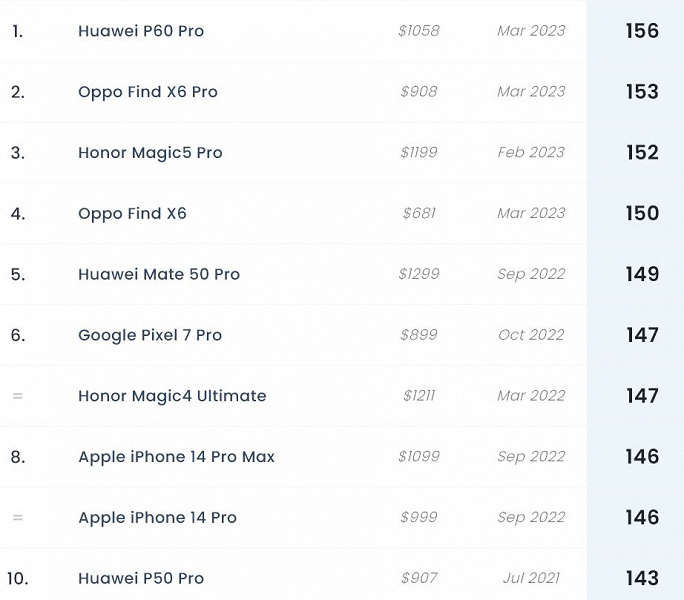Screen dimensions: 684x600
Task: Select the Oppo Find X6 Pro link
Action: pyautogui.click(x=148, y=92)
